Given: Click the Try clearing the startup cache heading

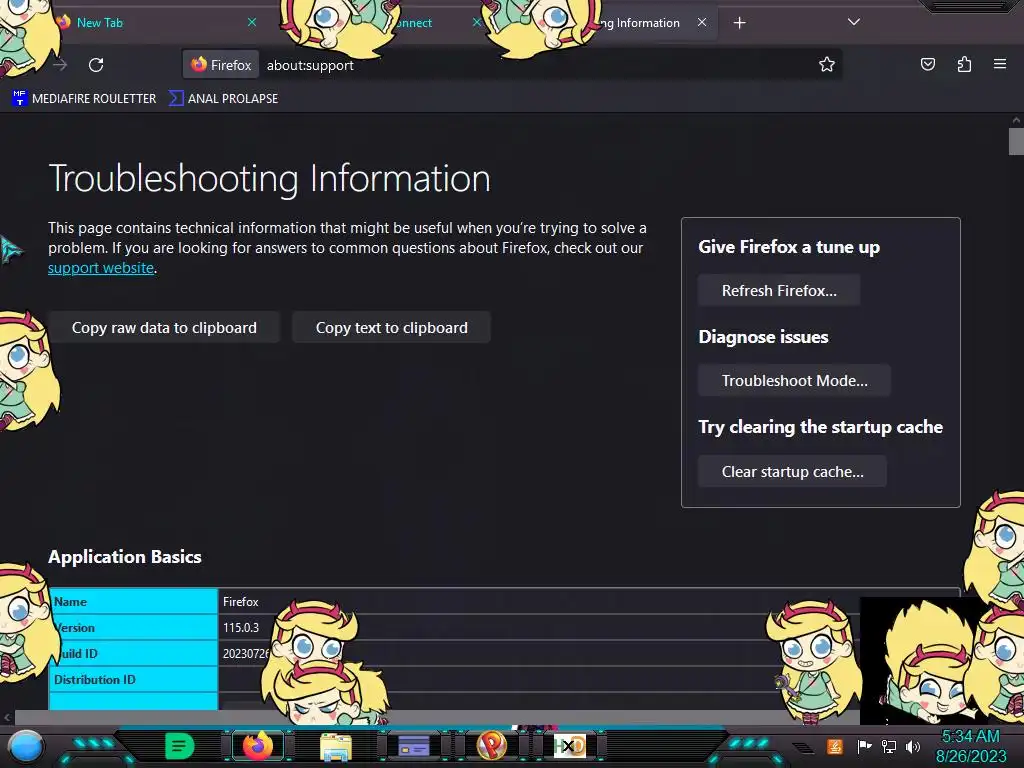Looking at the screenshot, I should 820,427.
